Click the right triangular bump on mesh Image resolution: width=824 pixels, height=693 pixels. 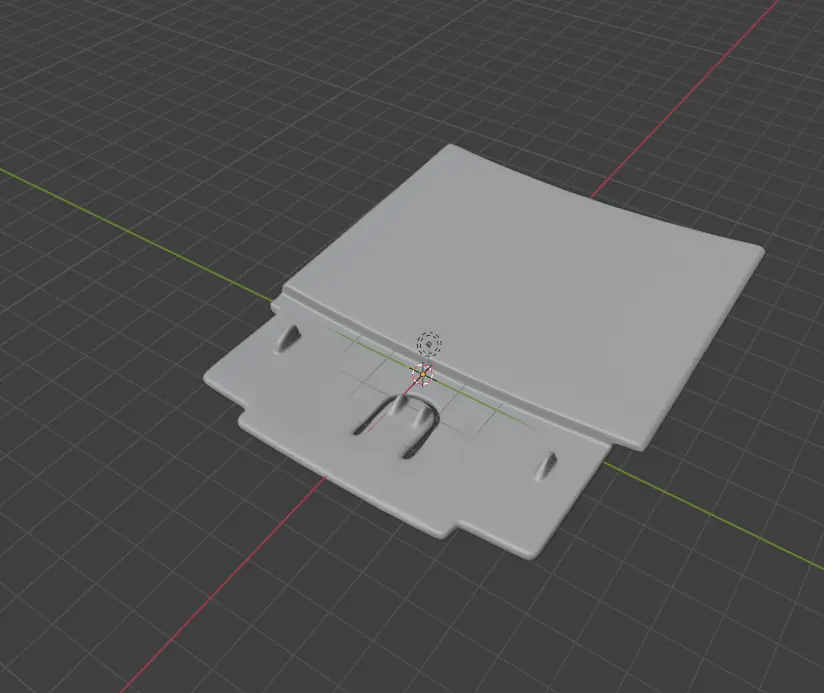[x=545, y=464]
